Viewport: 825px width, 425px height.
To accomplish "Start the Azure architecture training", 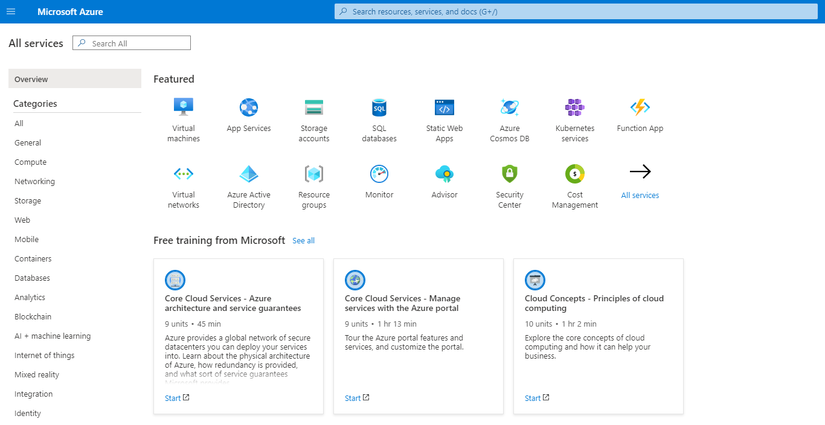I will (x=173, y=398).
